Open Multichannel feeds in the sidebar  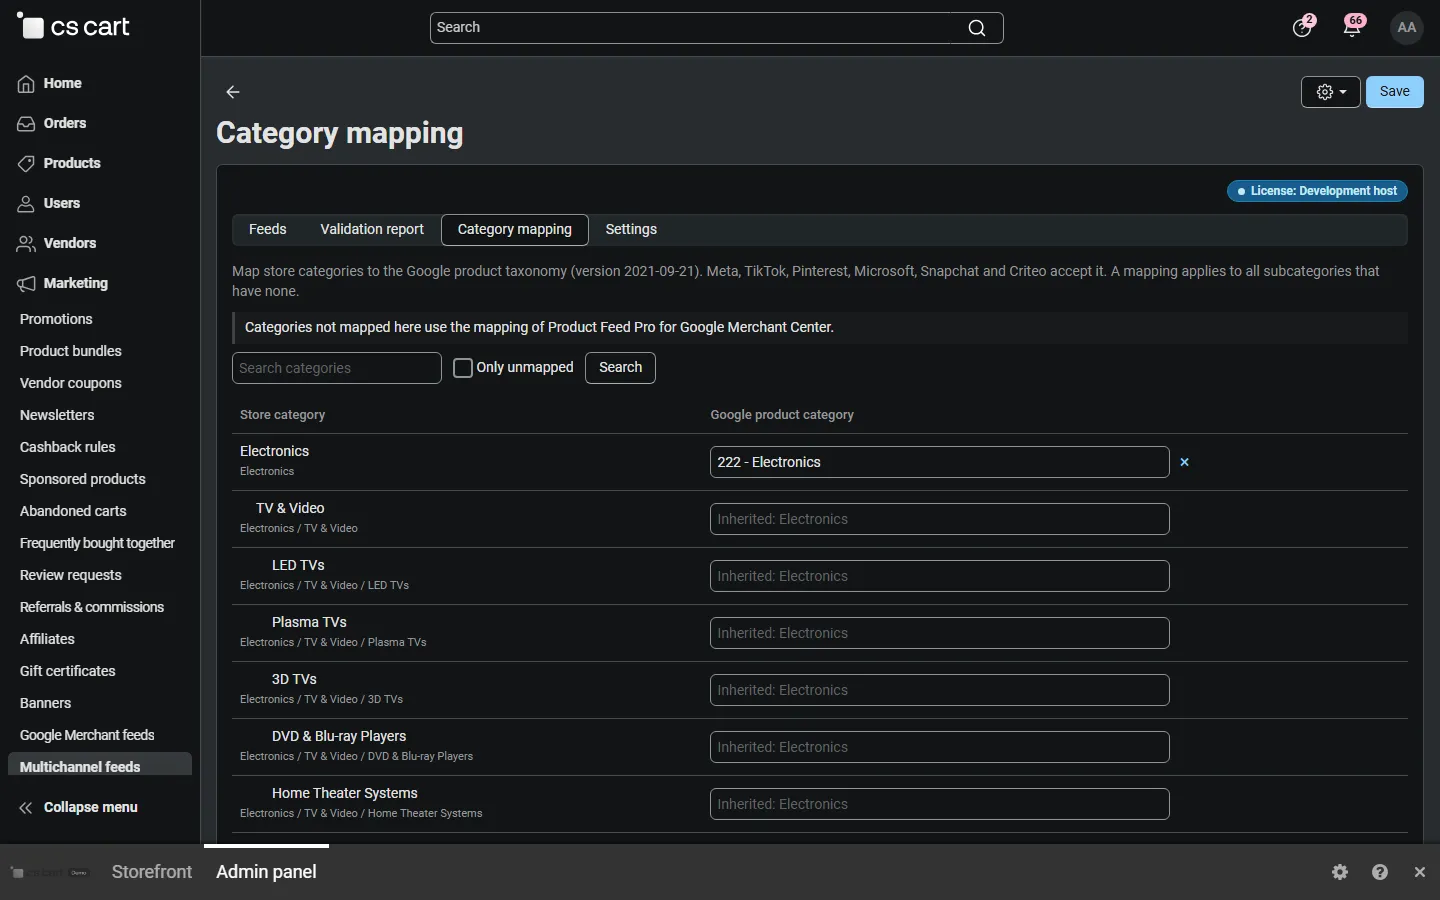point(100,766)
